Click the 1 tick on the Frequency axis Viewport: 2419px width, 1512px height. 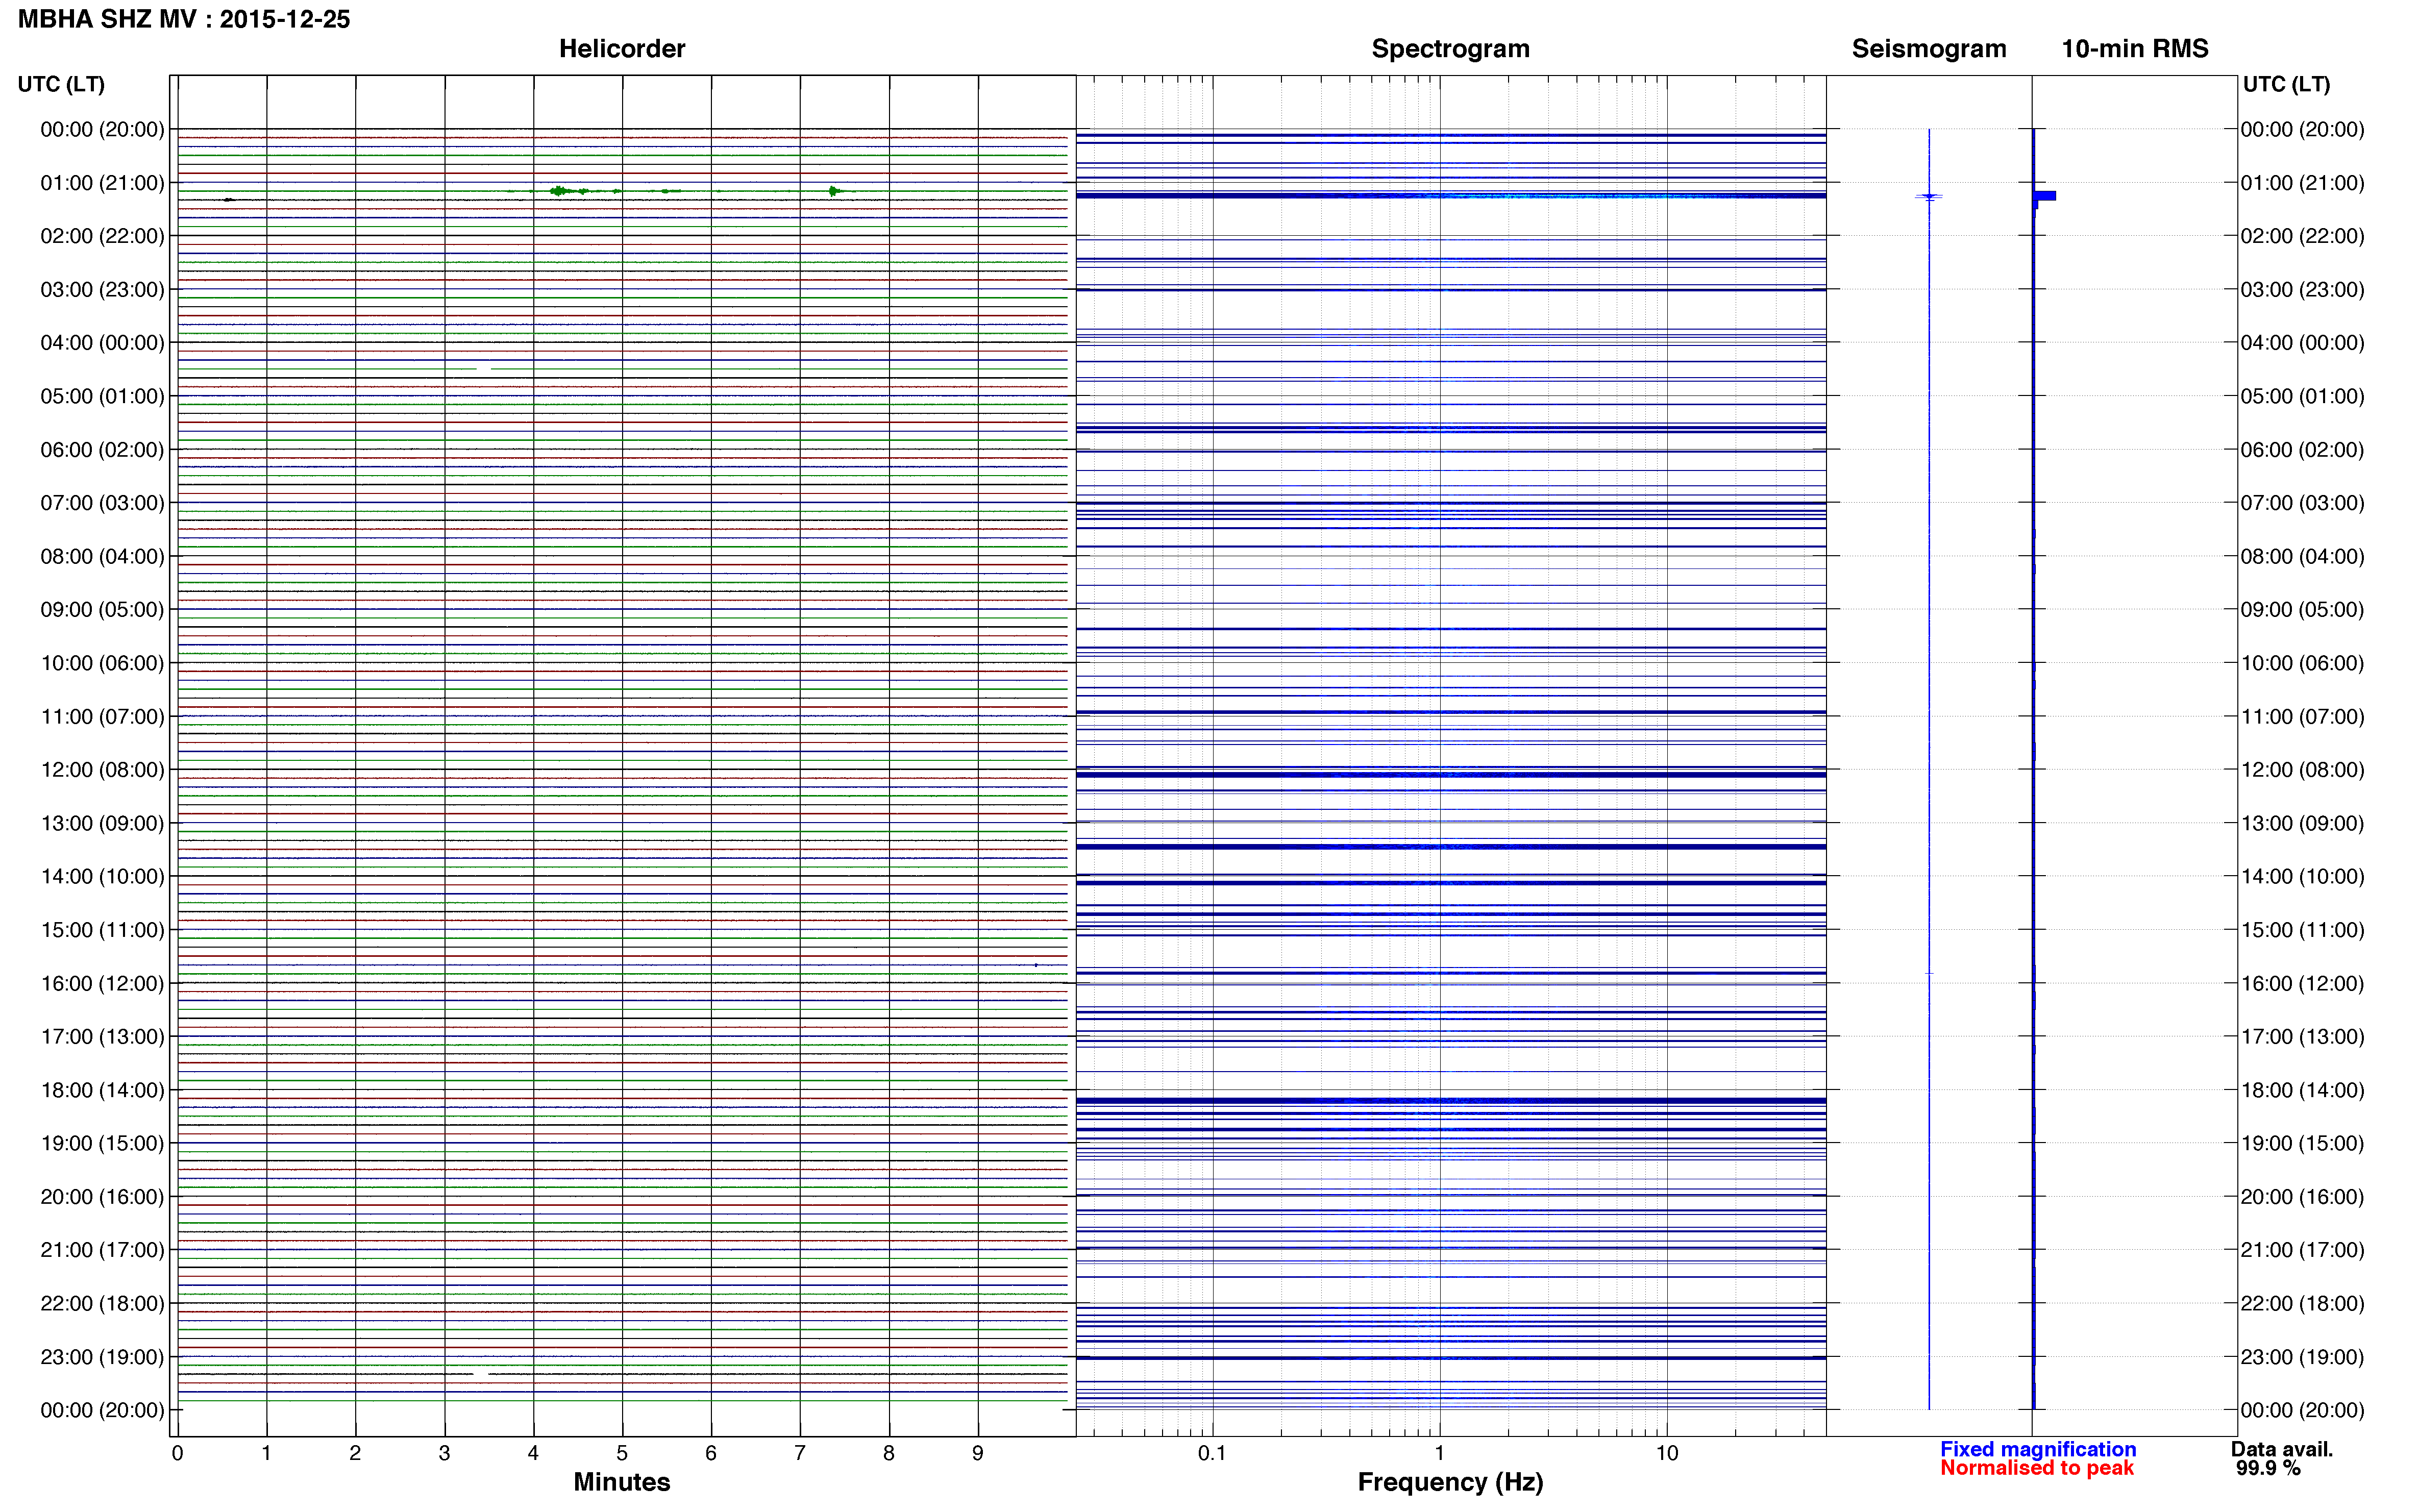point(1439,1454)
